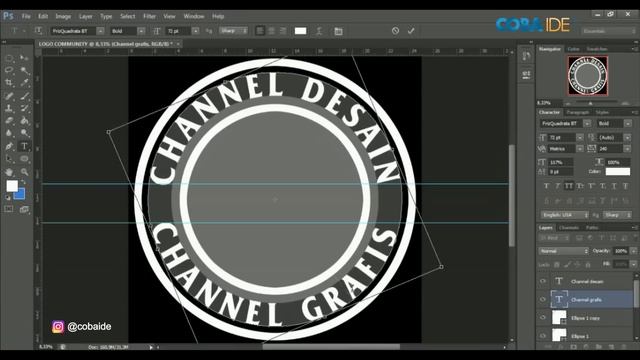The image size is (640, 360).
Task: Open the Layer menu
Action: (x=85, y=16)
